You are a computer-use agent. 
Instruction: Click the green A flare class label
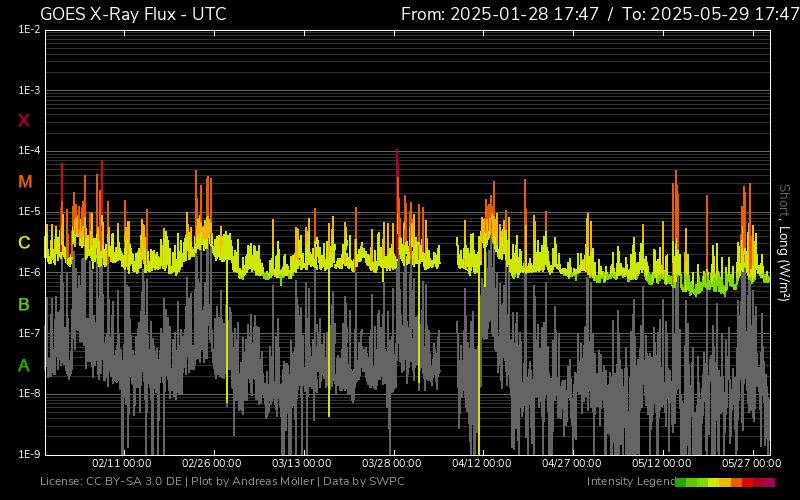24,366
